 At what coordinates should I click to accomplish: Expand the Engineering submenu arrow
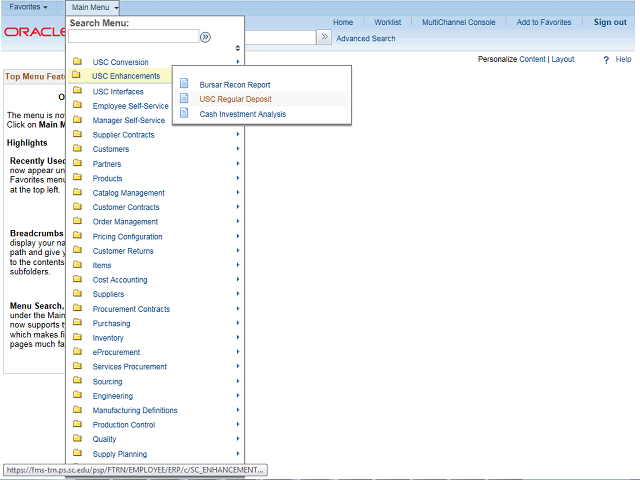(238, 395)
